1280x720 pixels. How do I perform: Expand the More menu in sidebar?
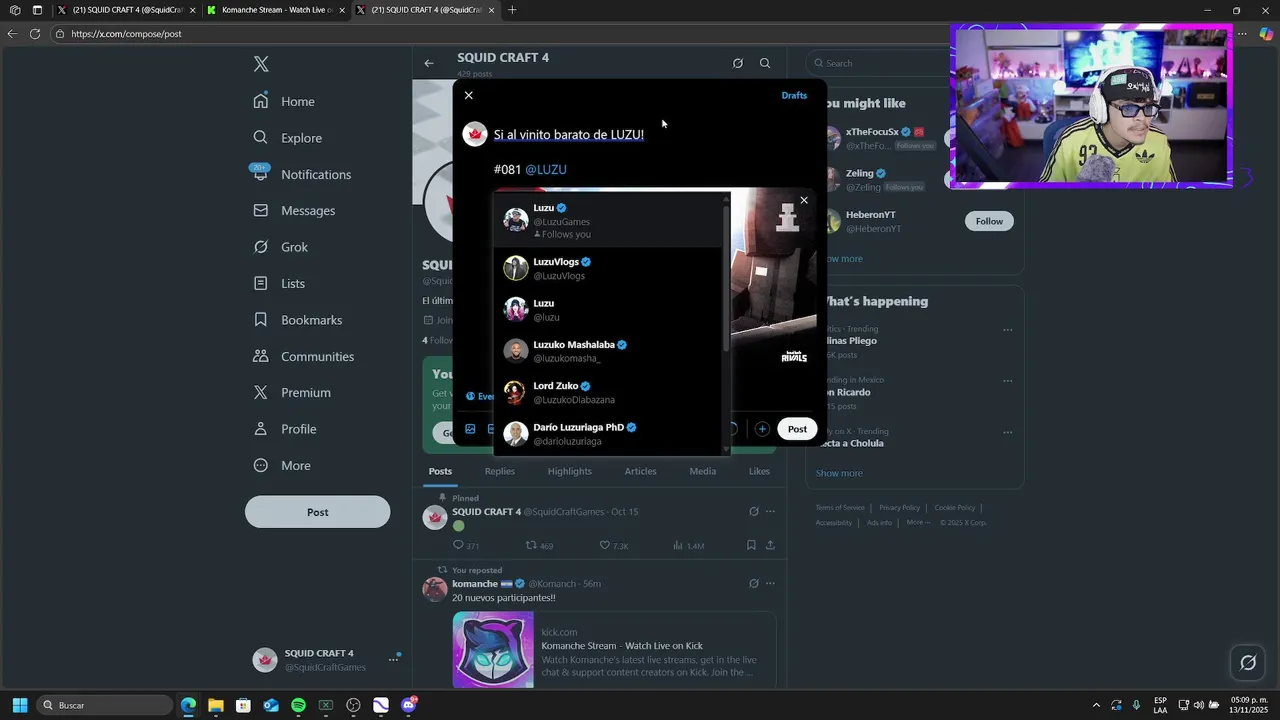(283, 466)
